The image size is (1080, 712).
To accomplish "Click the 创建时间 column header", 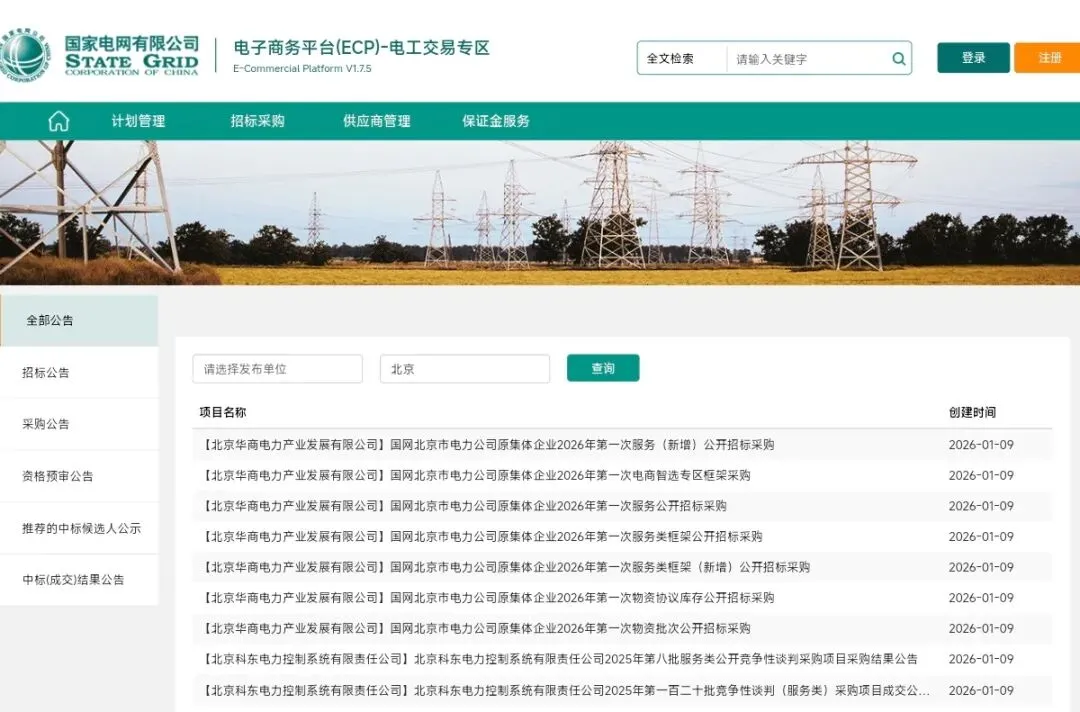I will click(x=972, y=412).
